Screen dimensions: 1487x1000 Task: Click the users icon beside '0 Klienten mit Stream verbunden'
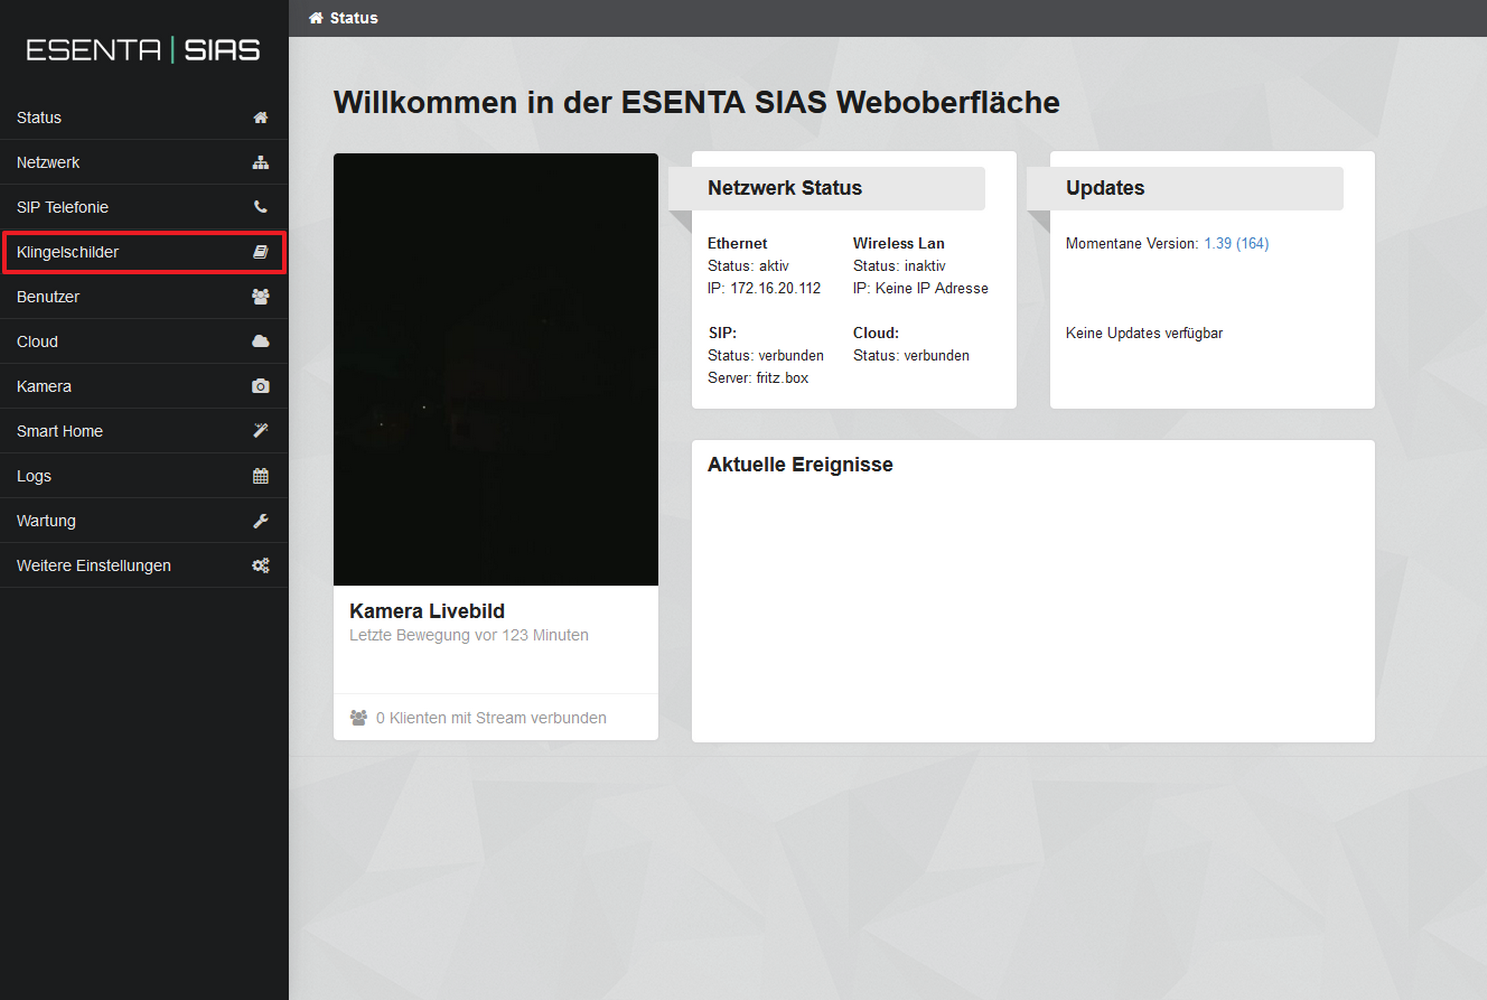358,718
